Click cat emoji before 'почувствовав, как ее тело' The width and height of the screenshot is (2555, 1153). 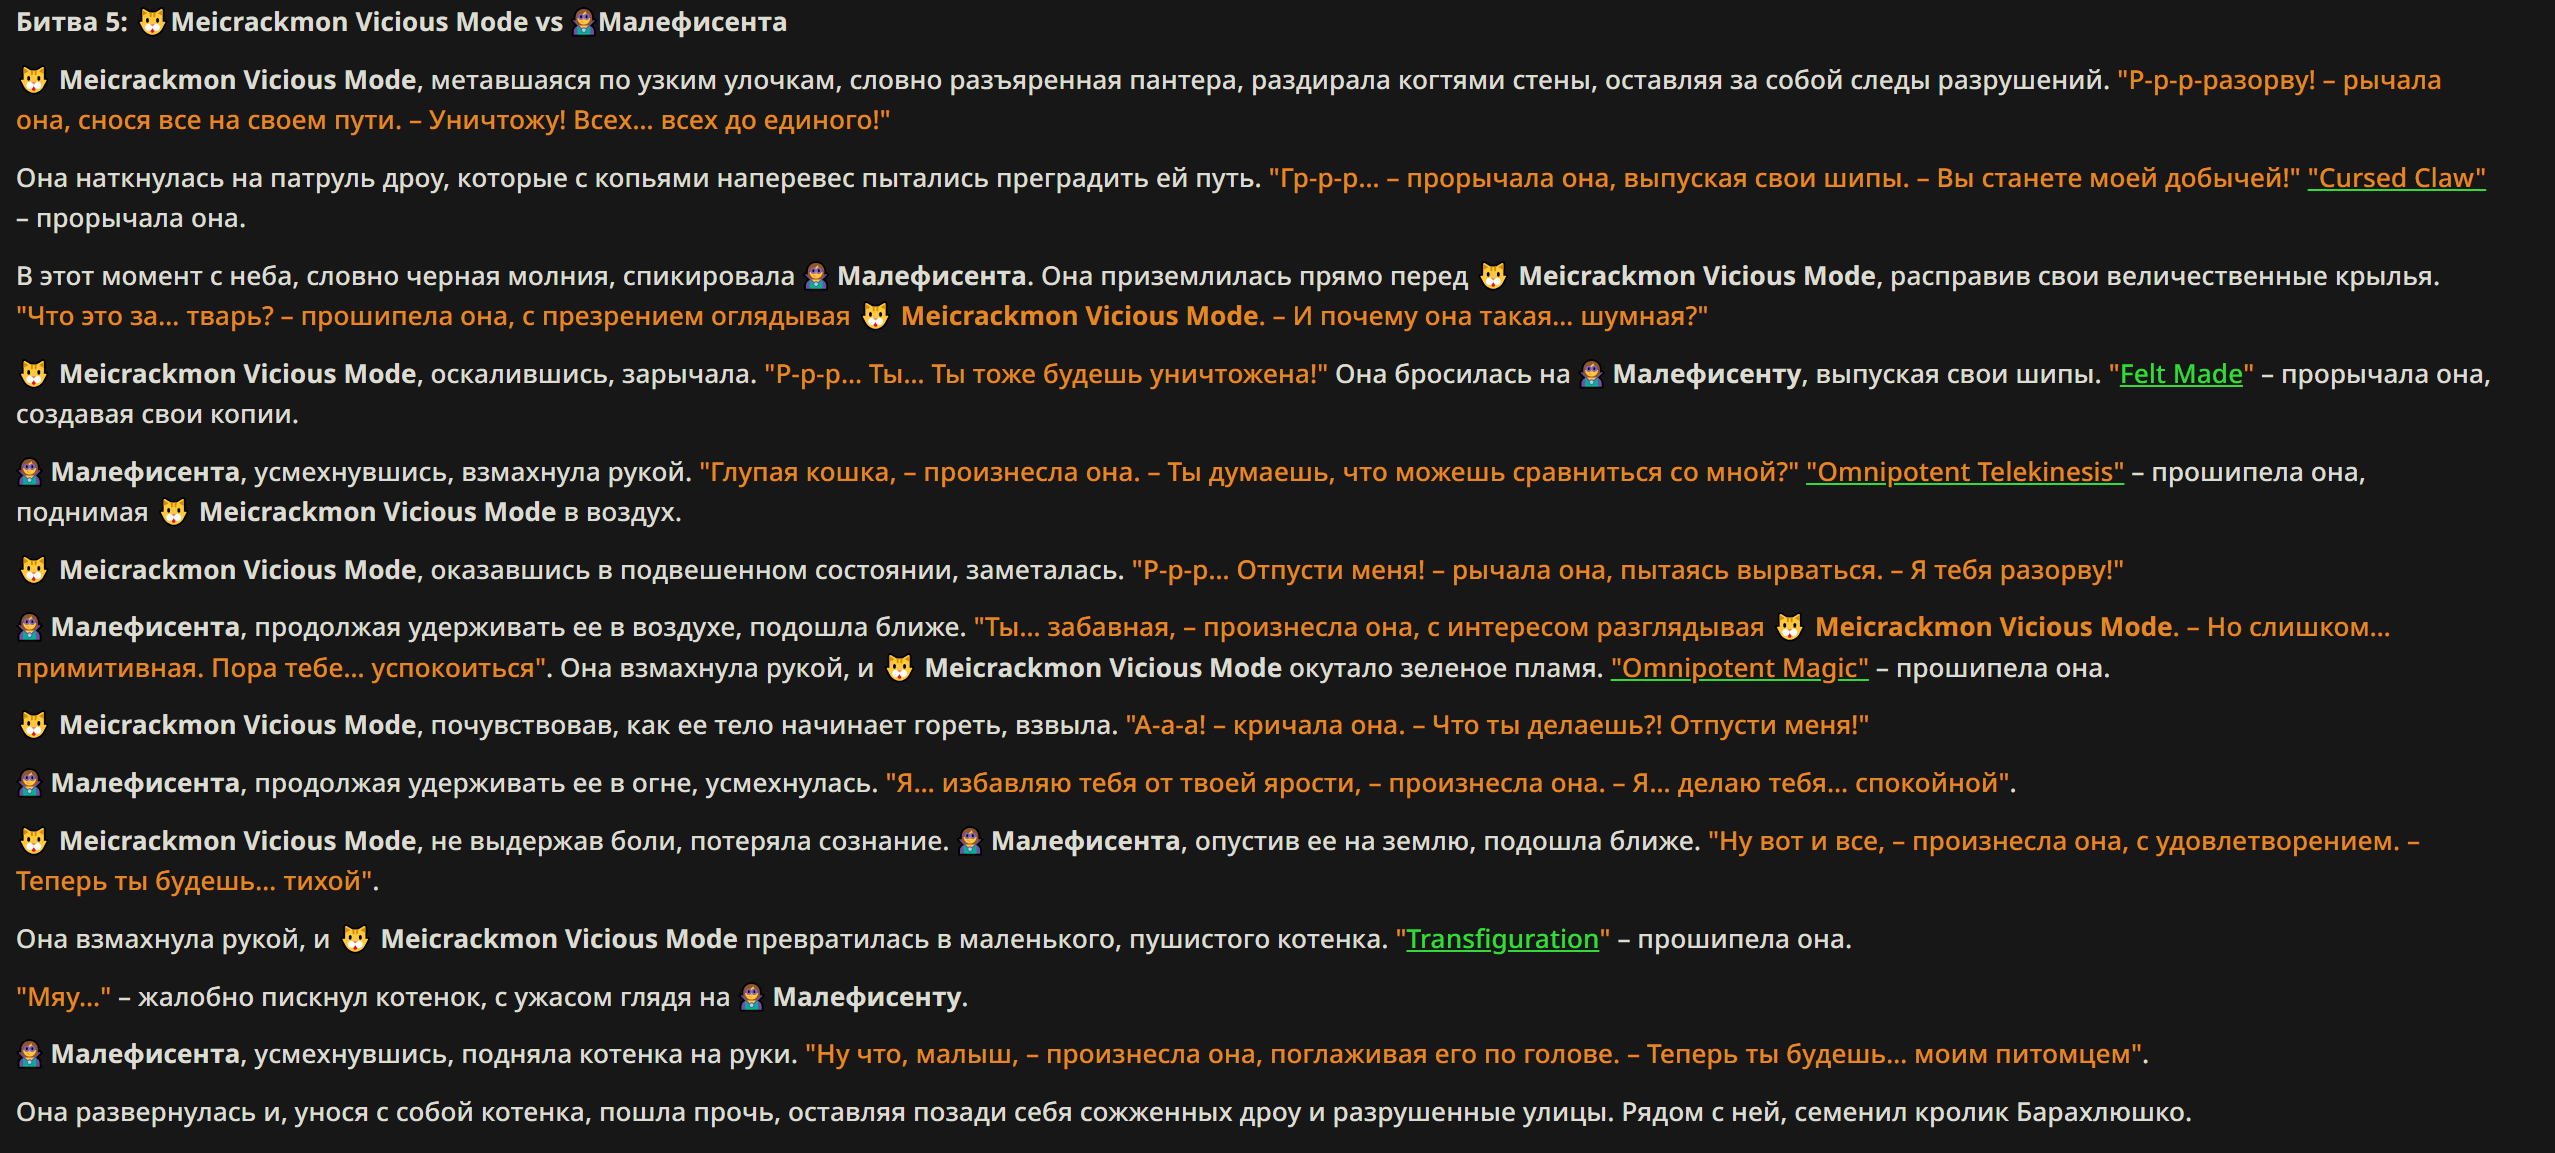pyautogui.click(x=34, y=725)
